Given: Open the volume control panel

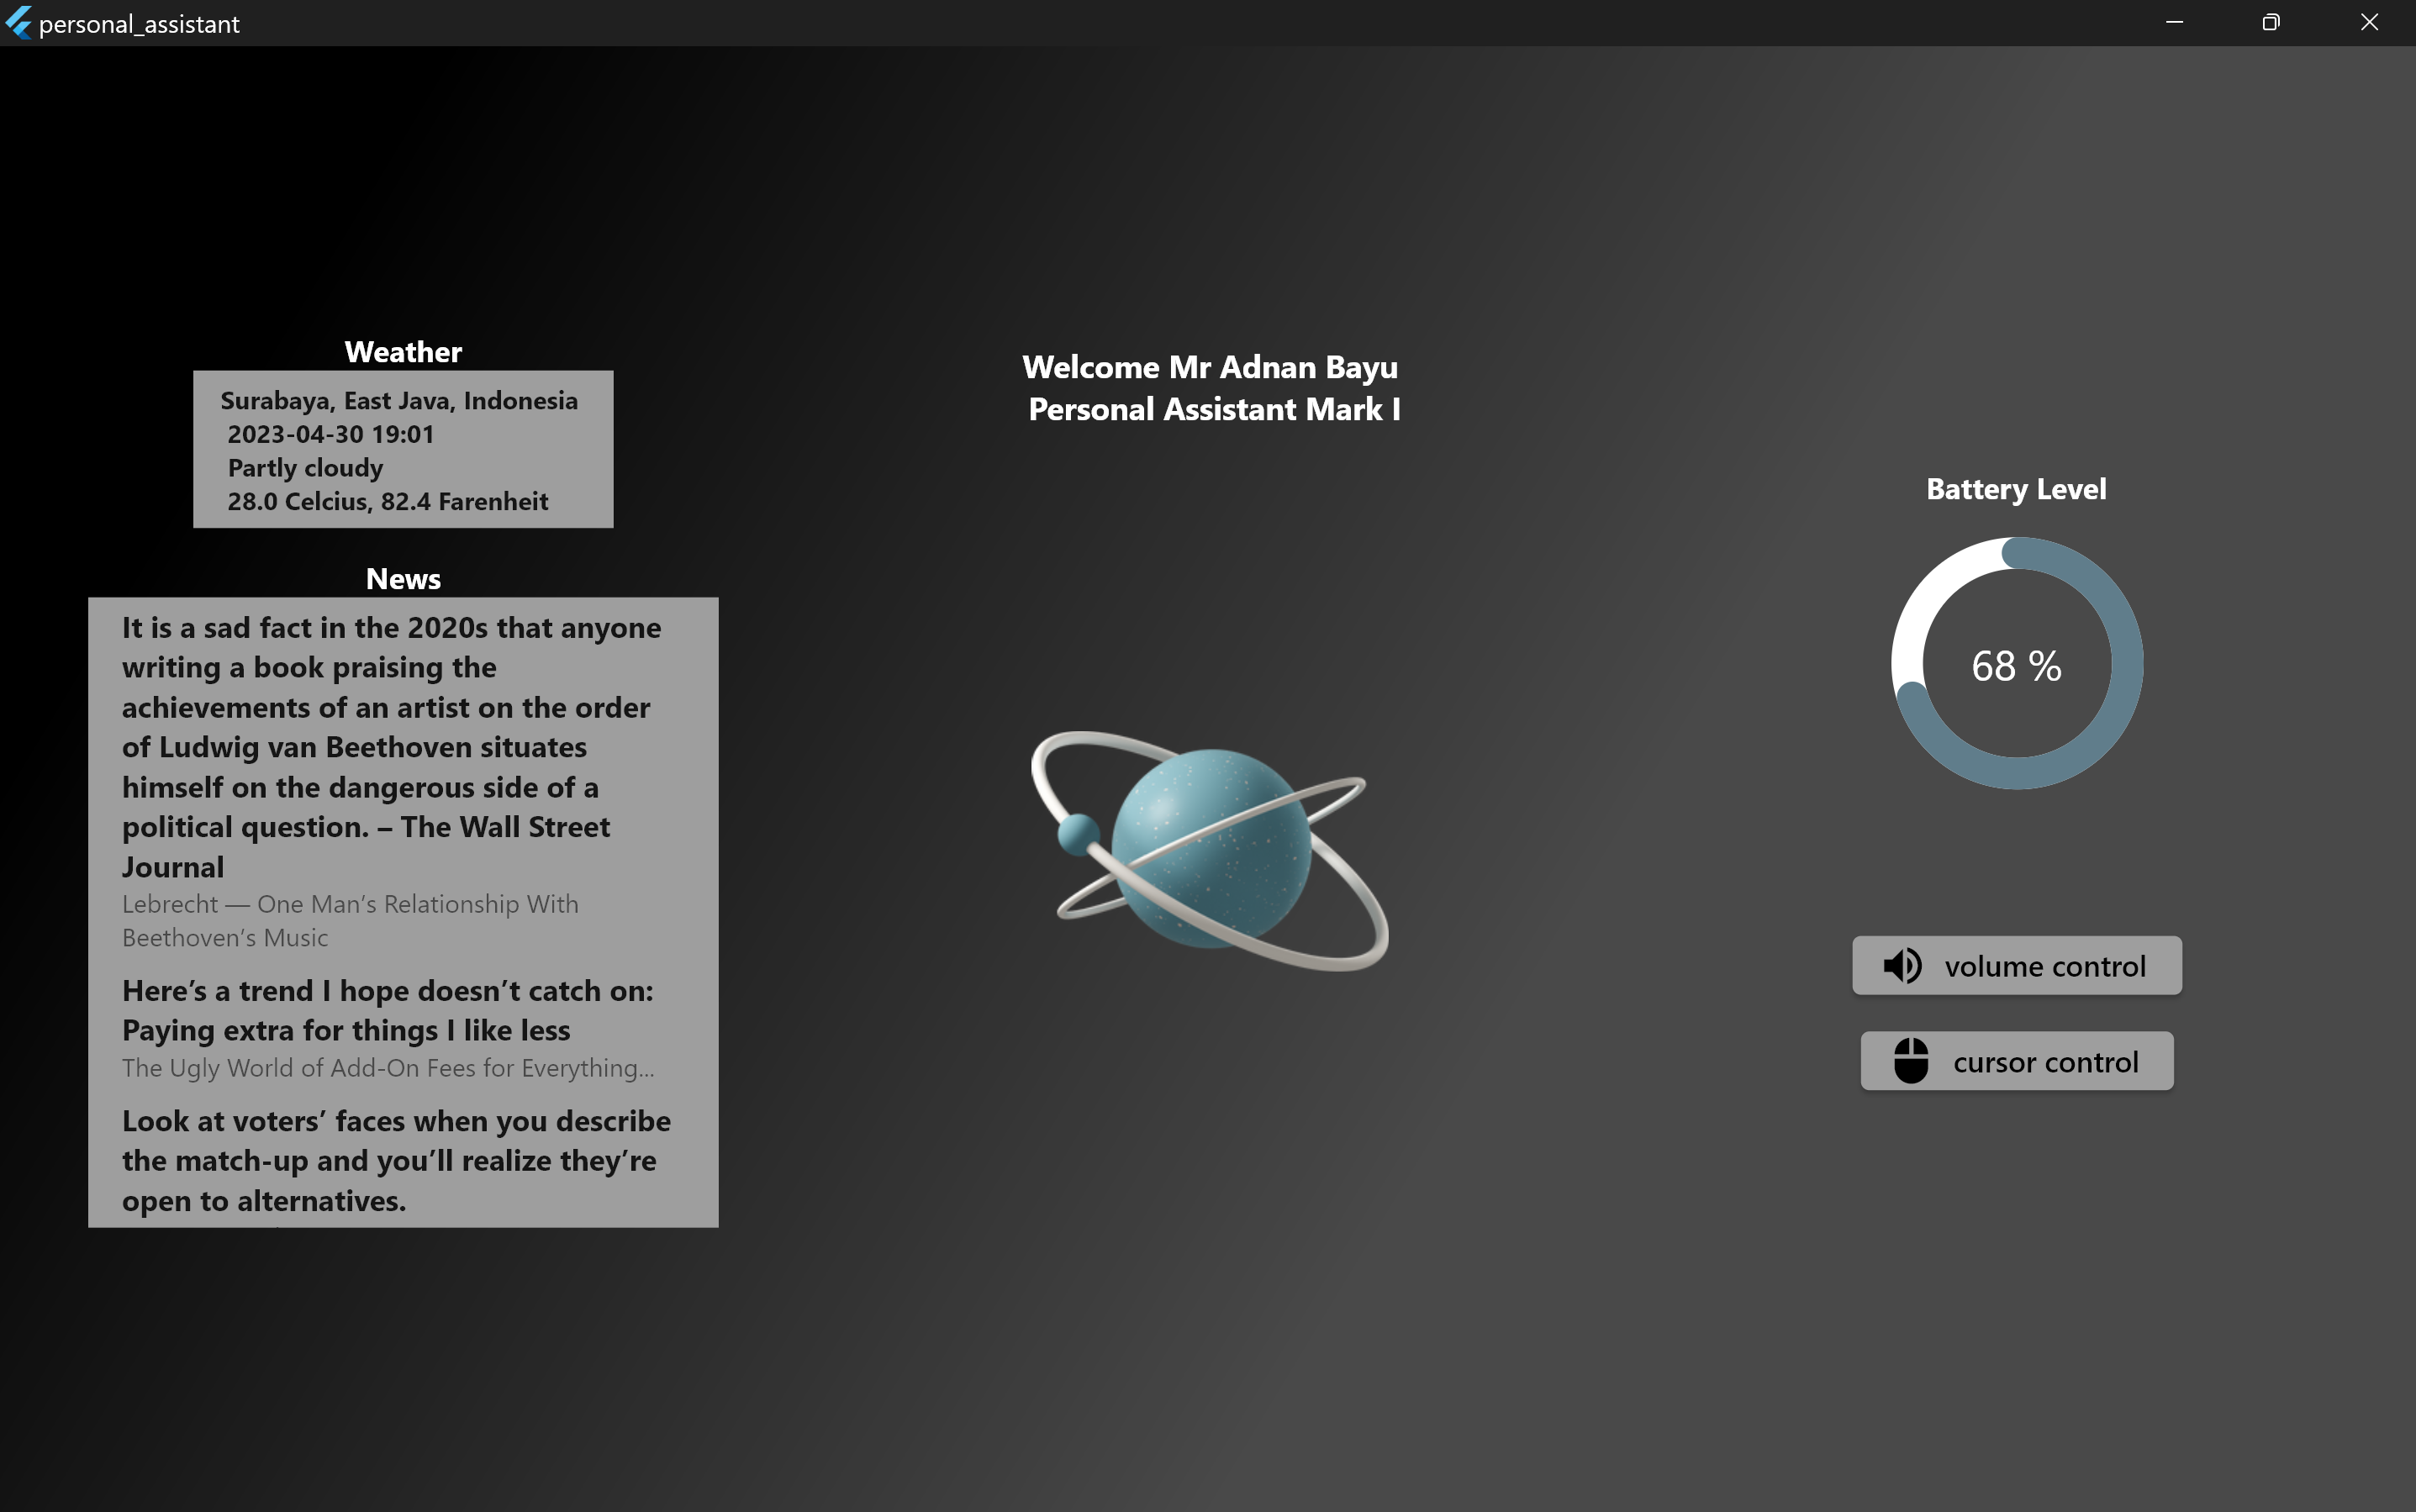Looking at the screenshot, I should (2016, 965).
